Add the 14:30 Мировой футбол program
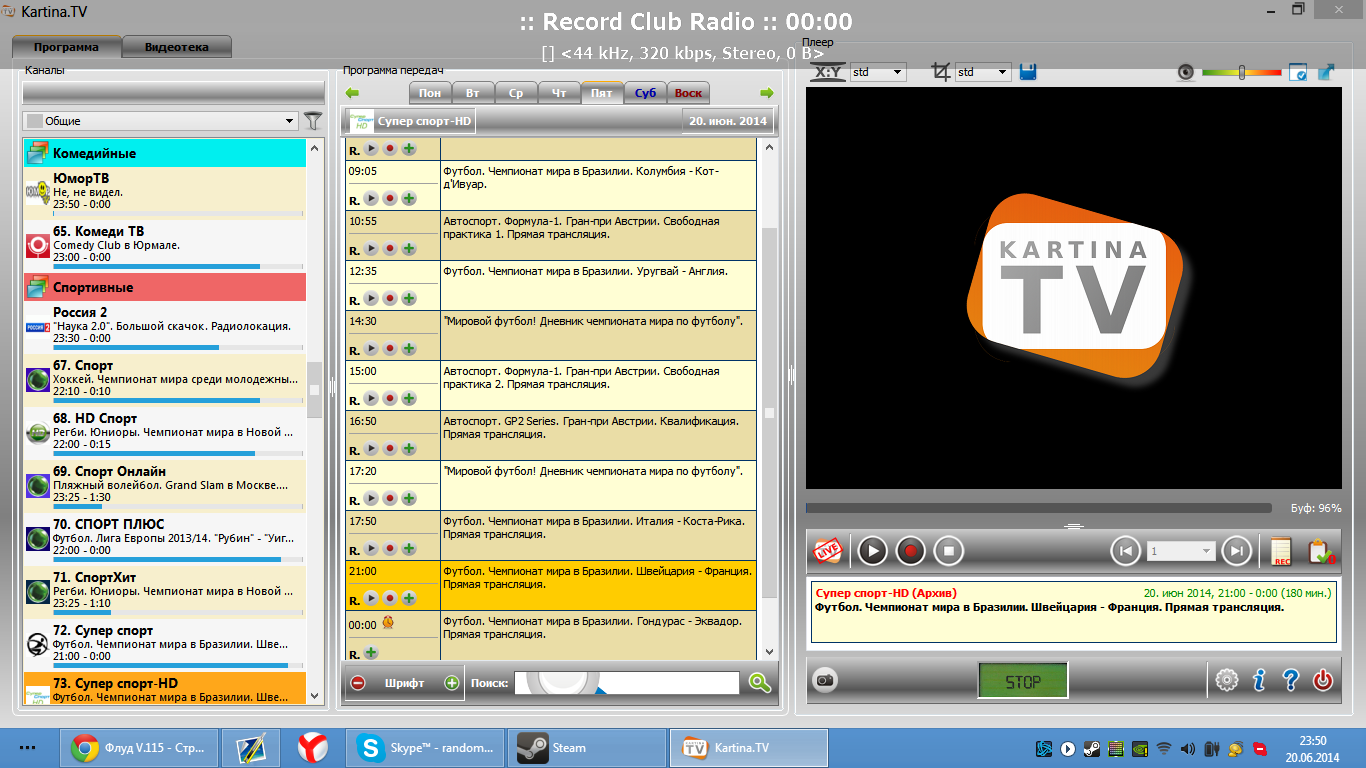The height and width of the screenshot is (768, 1366). [409, 348]
